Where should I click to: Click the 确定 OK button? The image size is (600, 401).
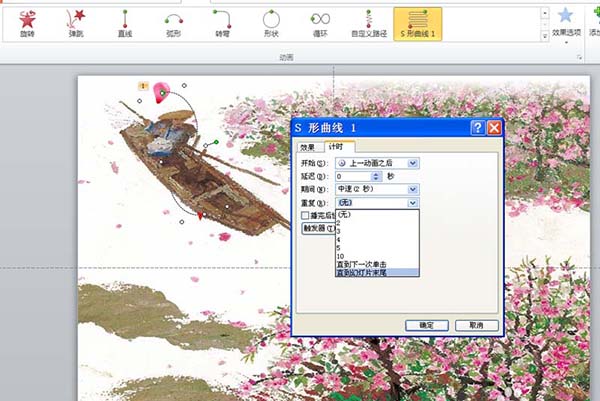pos(427,325)
